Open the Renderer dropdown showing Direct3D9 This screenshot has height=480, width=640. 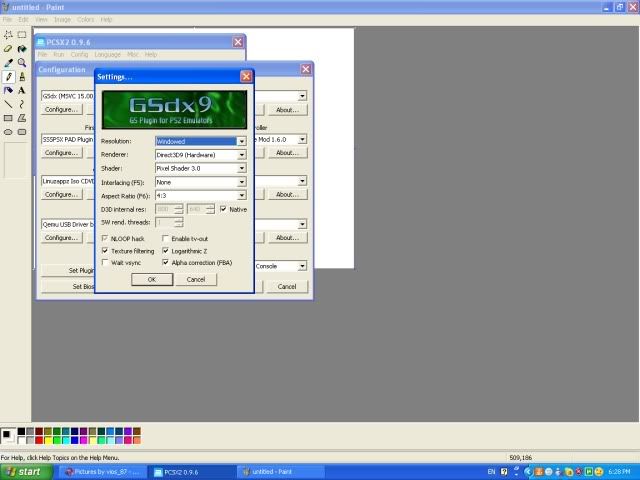pos(242,155)
